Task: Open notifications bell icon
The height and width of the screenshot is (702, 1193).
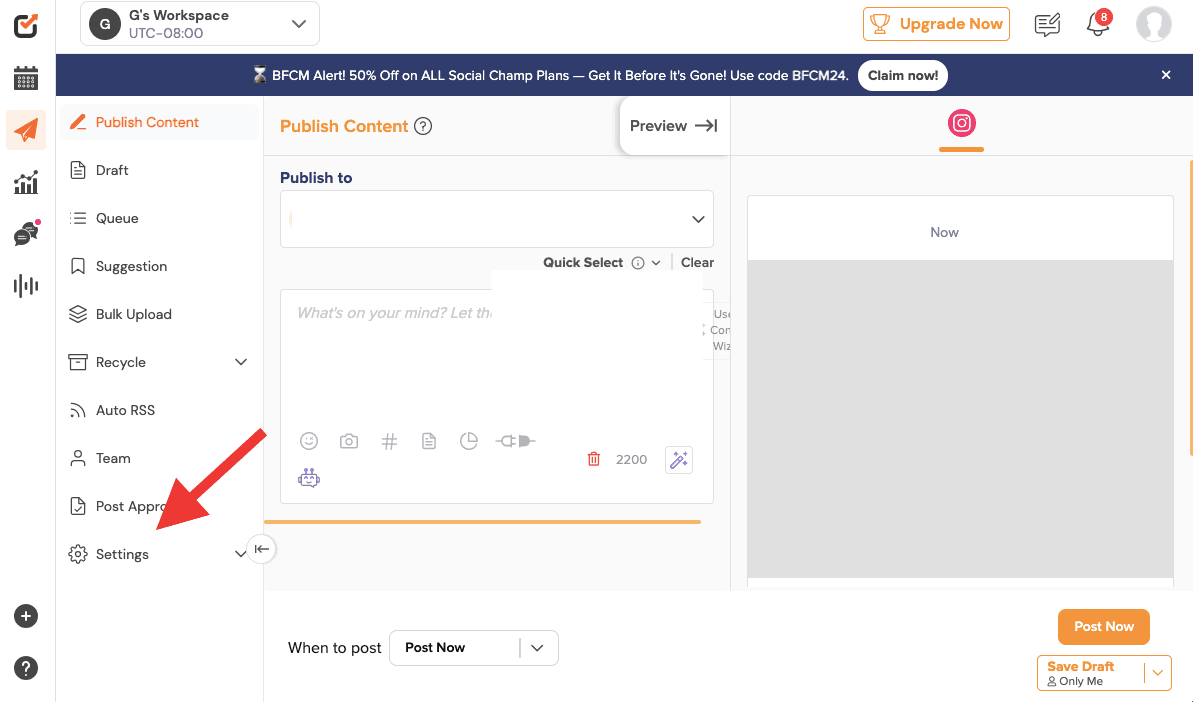Action: (1098, 25)
